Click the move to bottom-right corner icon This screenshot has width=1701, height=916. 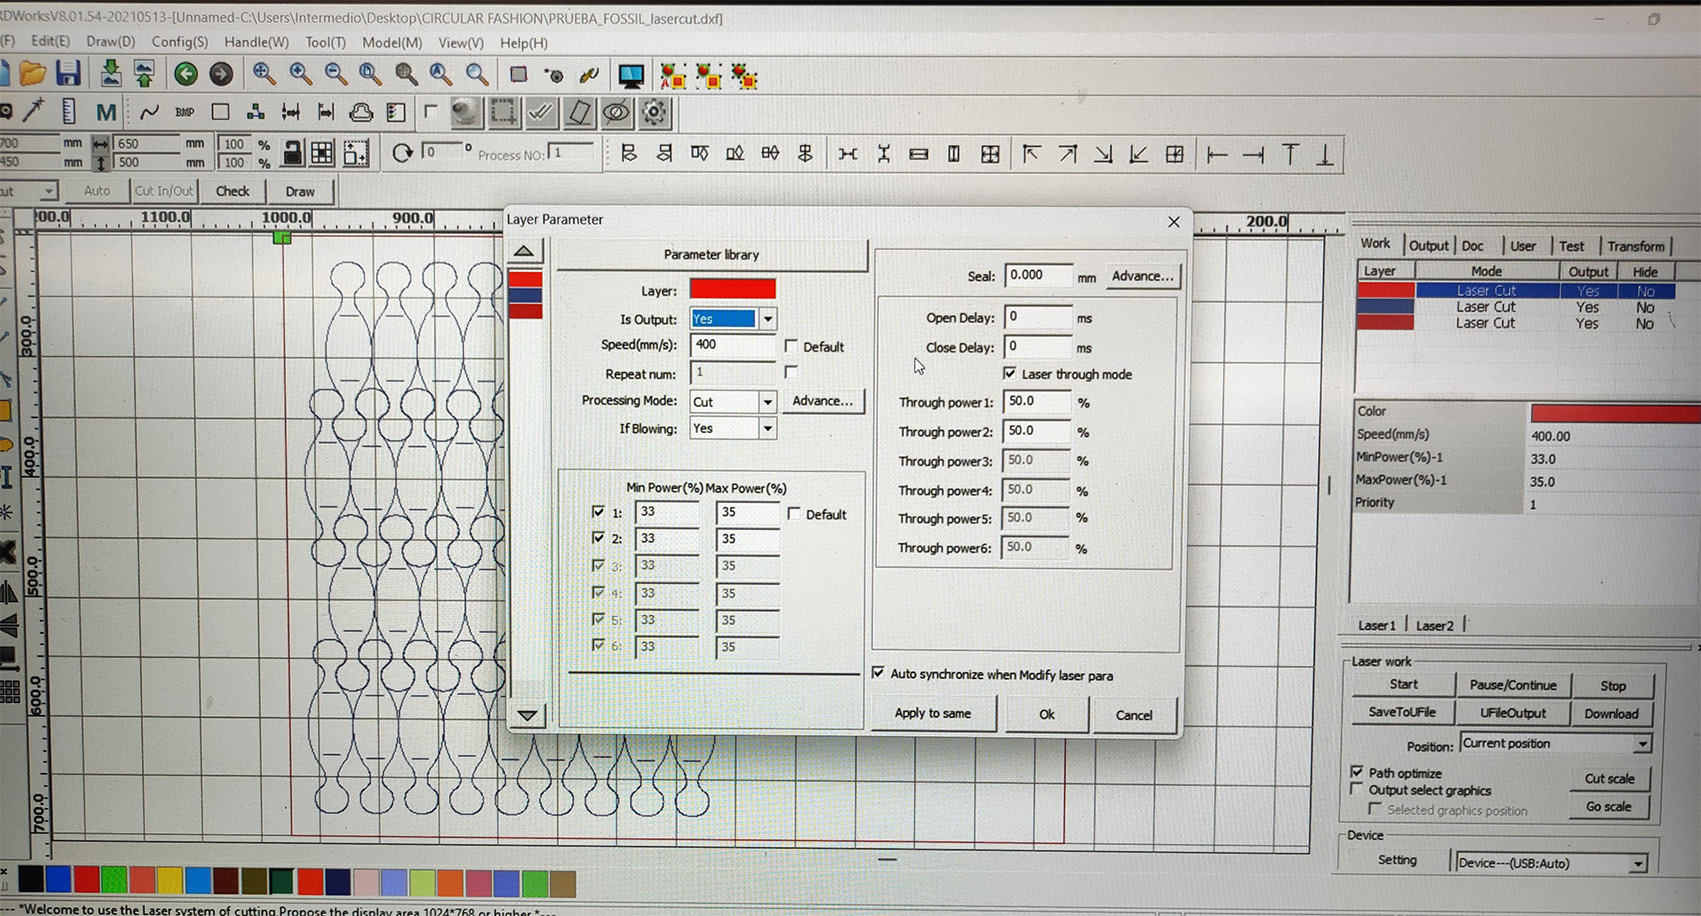[1103, 154]
